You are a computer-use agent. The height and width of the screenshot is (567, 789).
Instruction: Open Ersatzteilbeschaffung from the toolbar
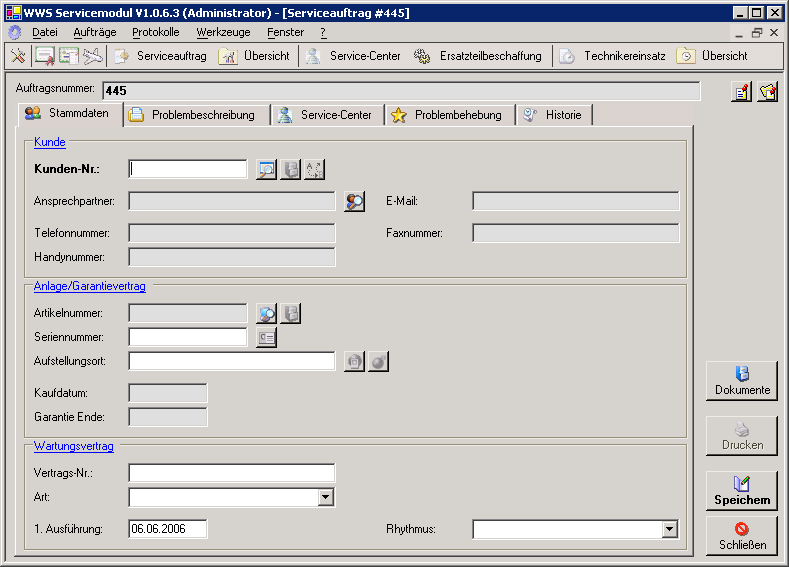[478, 56]
